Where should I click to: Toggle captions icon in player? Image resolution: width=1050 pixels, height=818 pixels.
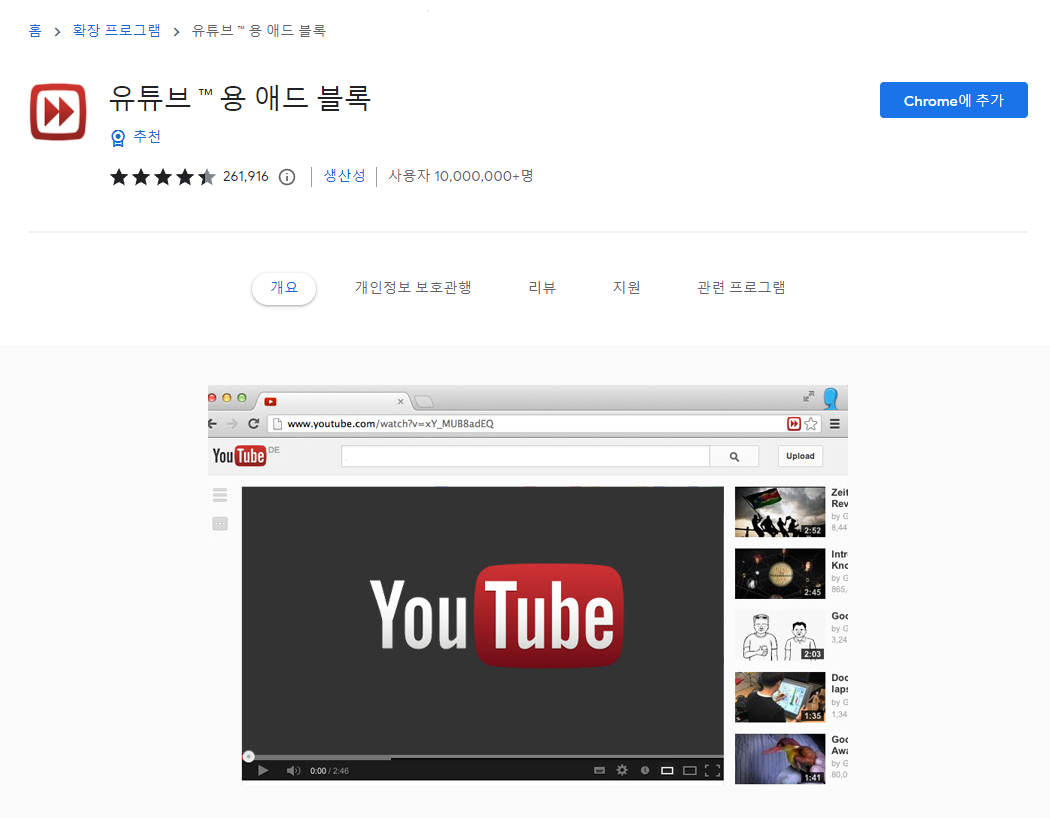(599, 770)
